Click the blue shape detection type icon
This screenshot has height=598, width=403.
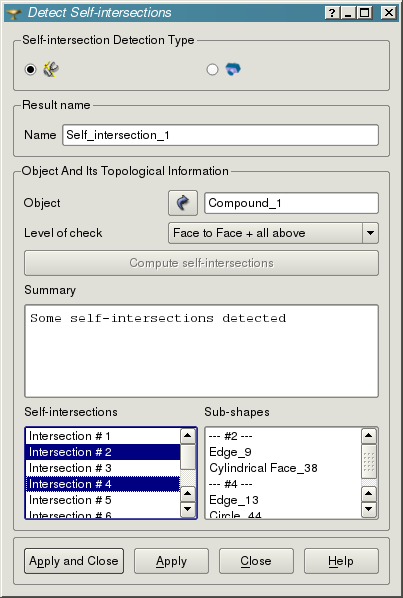click(x=233, y=69)
